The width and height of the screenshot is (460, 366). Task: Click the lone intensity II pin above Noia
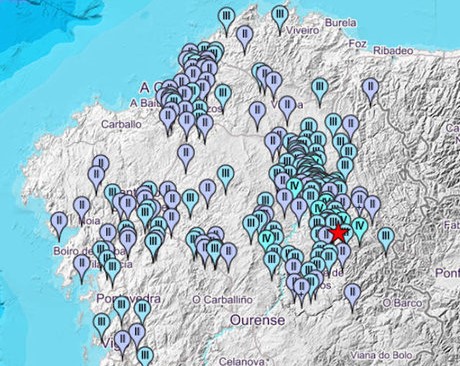click(x=82, y=207)
